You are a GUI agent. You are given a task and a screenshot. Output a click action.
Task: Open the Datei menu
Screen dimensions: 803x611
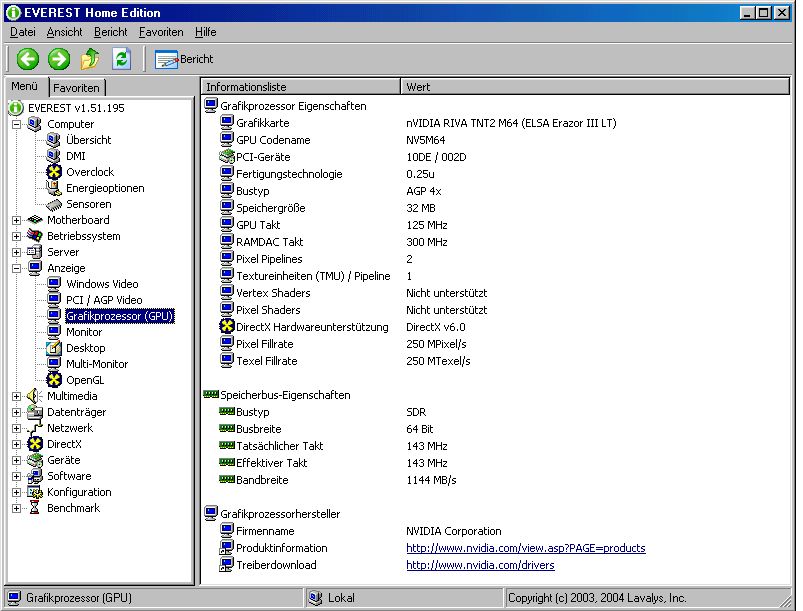23,32
